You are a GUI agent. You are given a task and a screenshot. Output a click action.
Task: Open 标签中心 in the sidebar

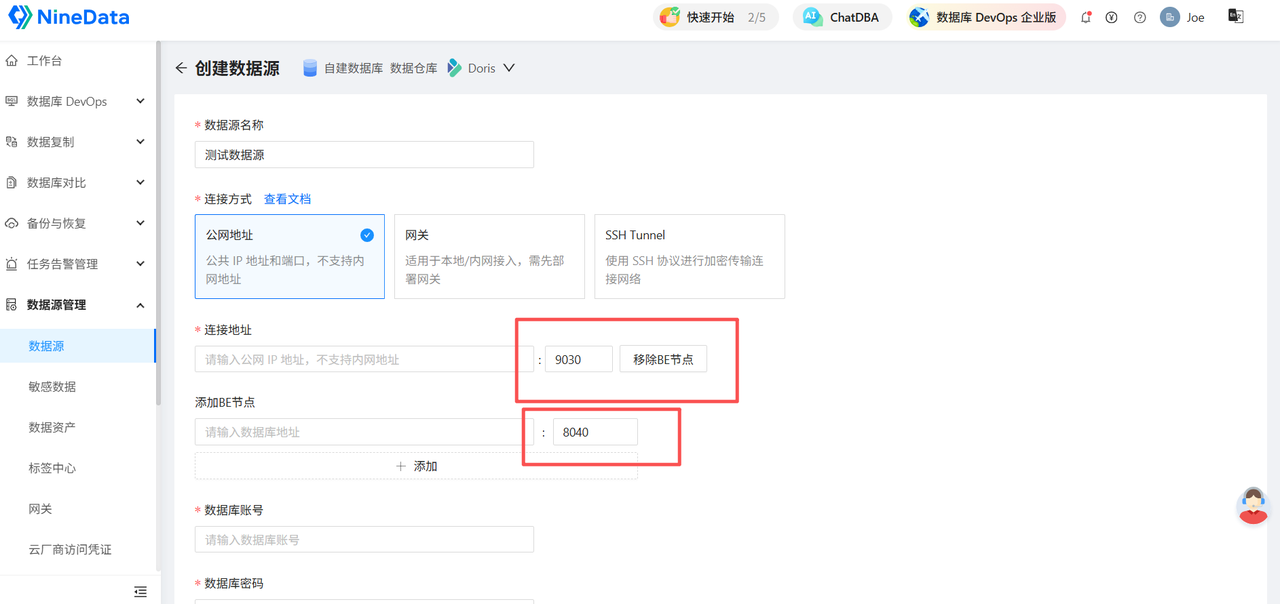pos(52,468)
